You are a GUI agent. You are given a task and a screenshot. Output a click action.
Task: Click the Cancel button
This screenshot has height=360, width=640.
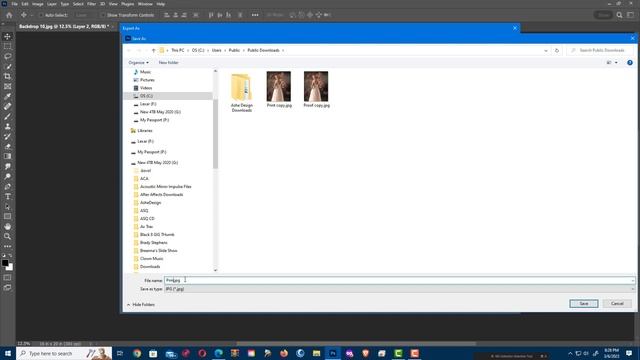617,304
